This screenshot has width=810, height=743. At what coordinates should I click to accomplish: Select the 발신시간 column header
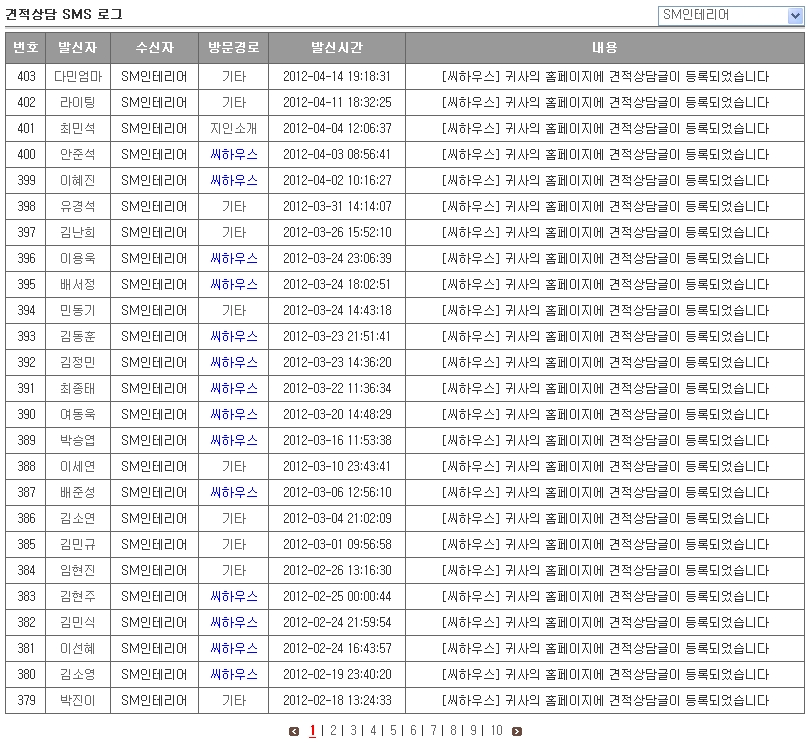[337, 48]
